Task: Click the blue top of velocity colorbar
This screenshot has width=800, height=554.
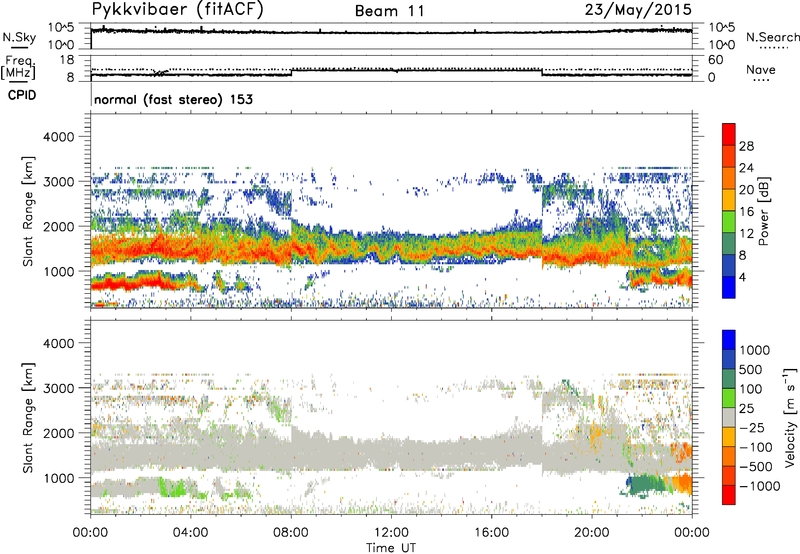Action: [729, 340]
